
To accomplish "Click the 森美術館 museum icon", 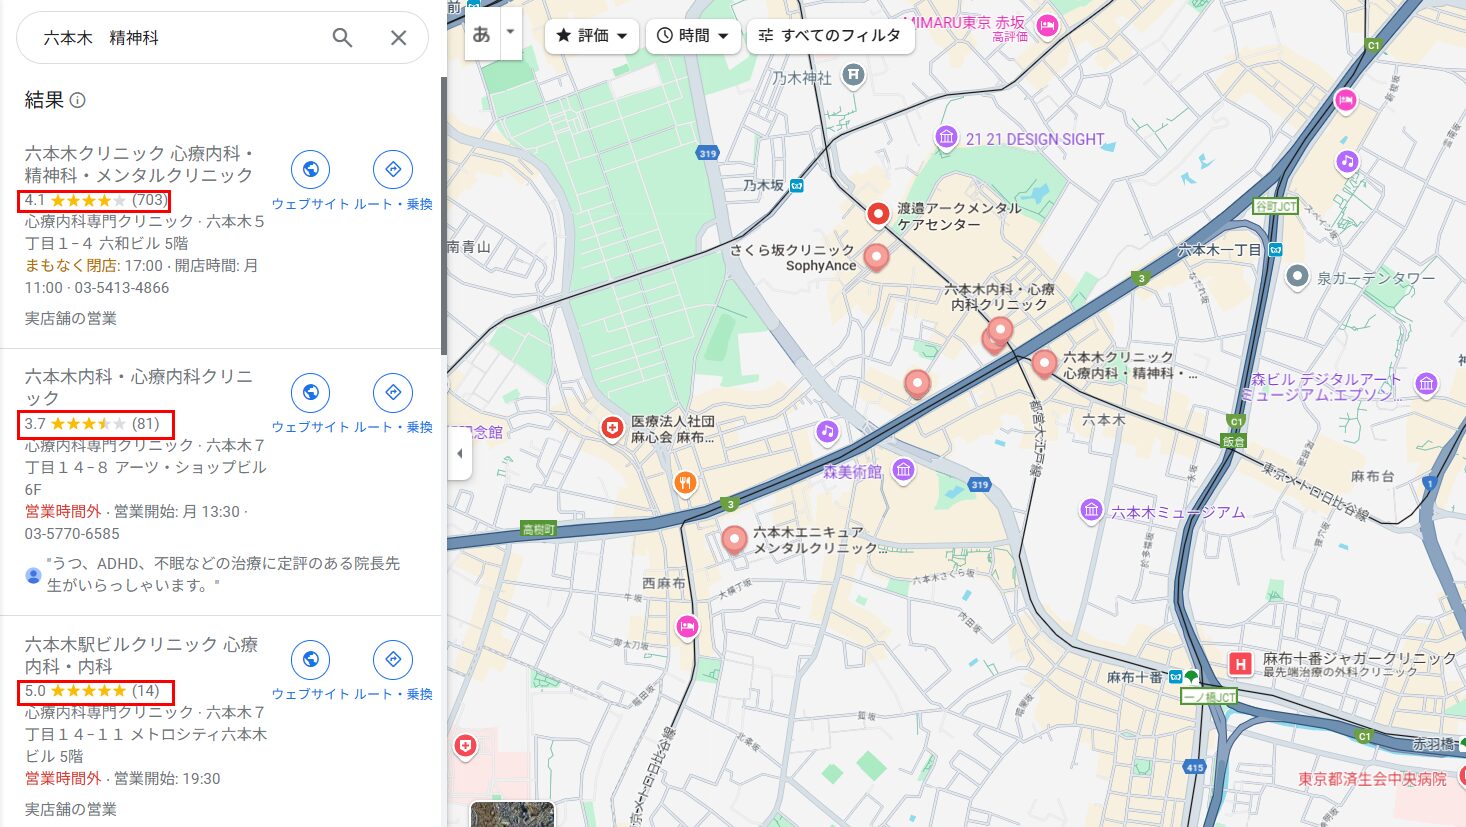I will point(903,471).
